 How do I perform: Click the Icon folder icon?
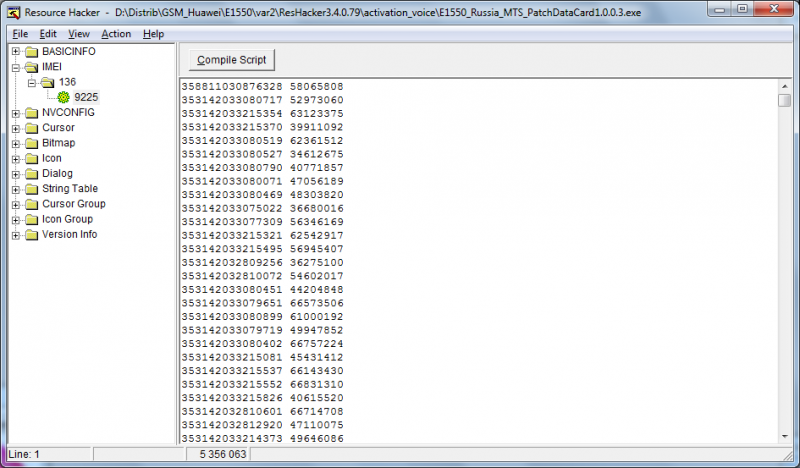32,159
